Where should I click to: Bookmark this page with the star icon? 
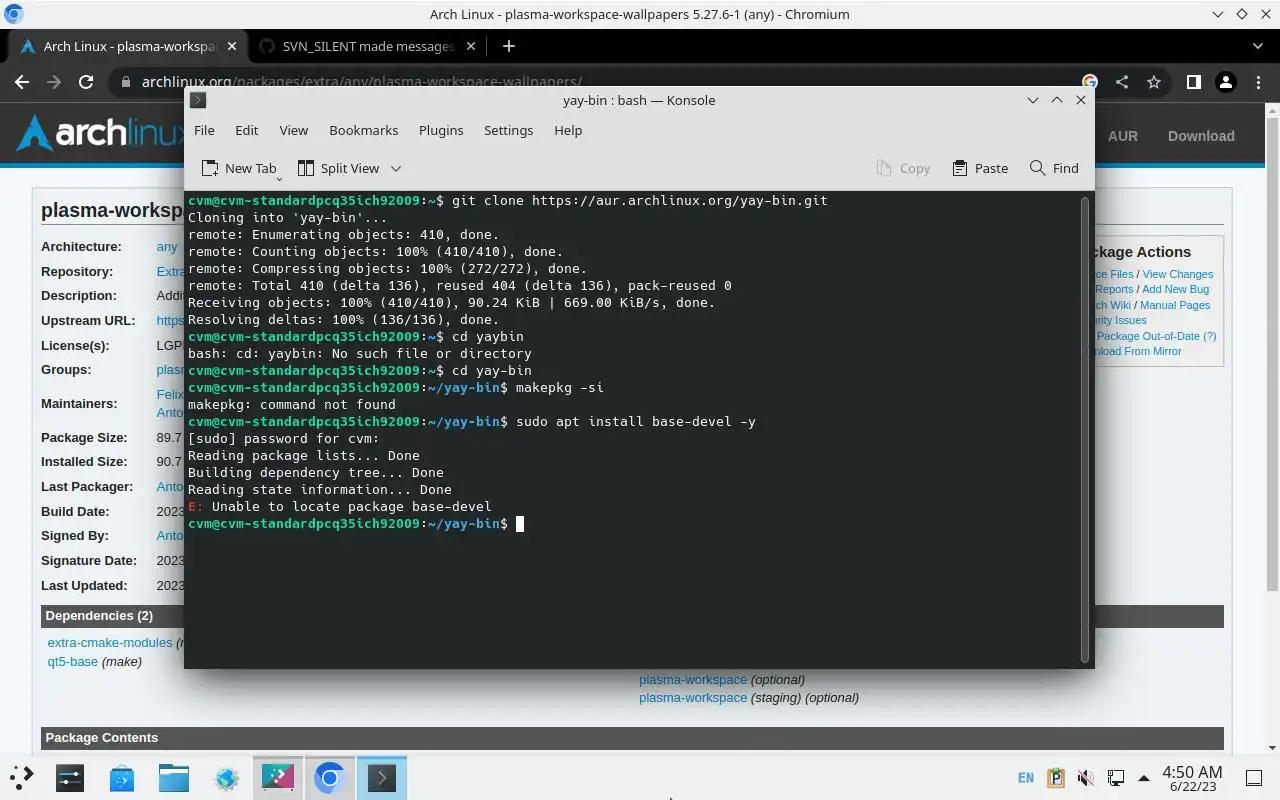coord(1154,82)
